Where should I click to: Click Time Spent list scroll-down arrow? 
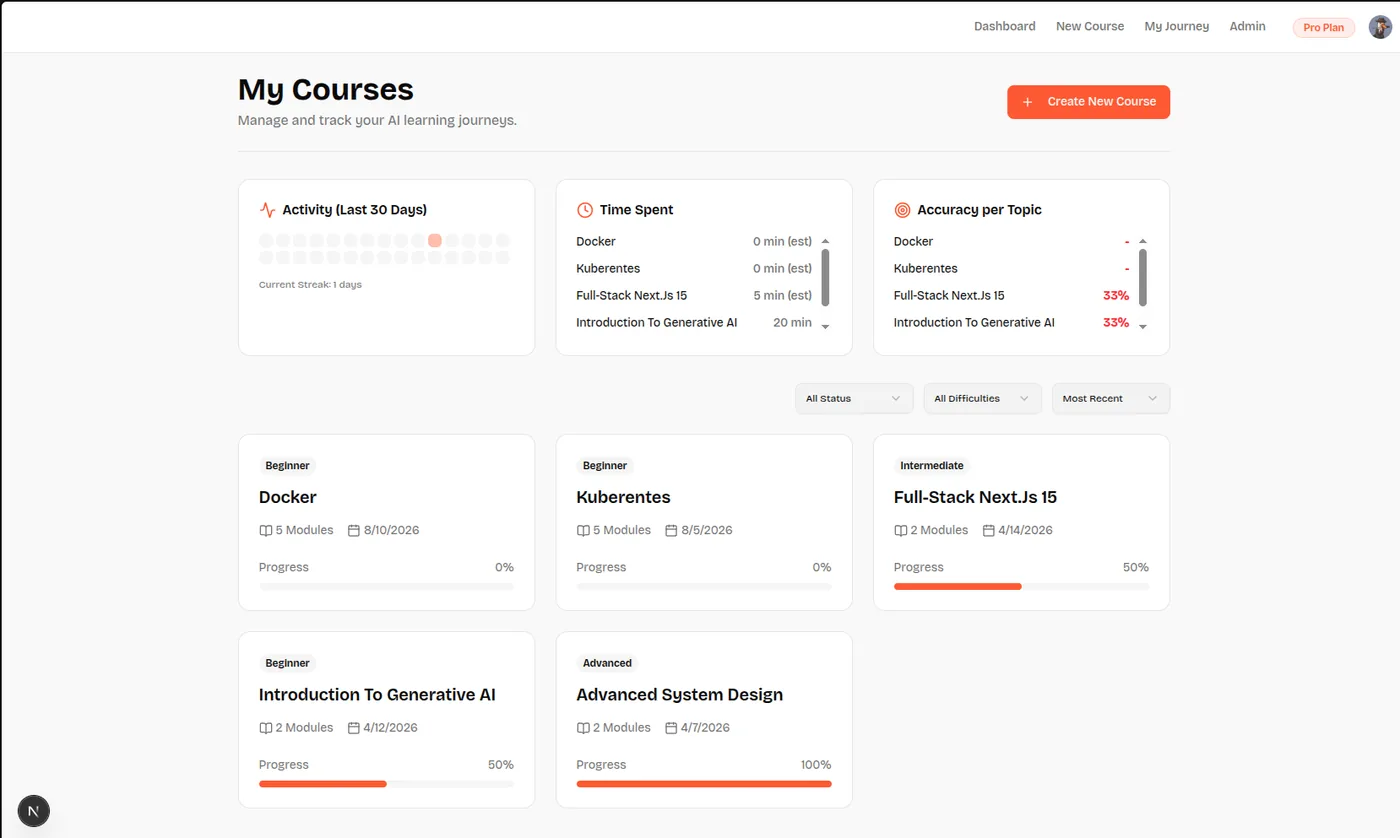[x=825, y=327]
